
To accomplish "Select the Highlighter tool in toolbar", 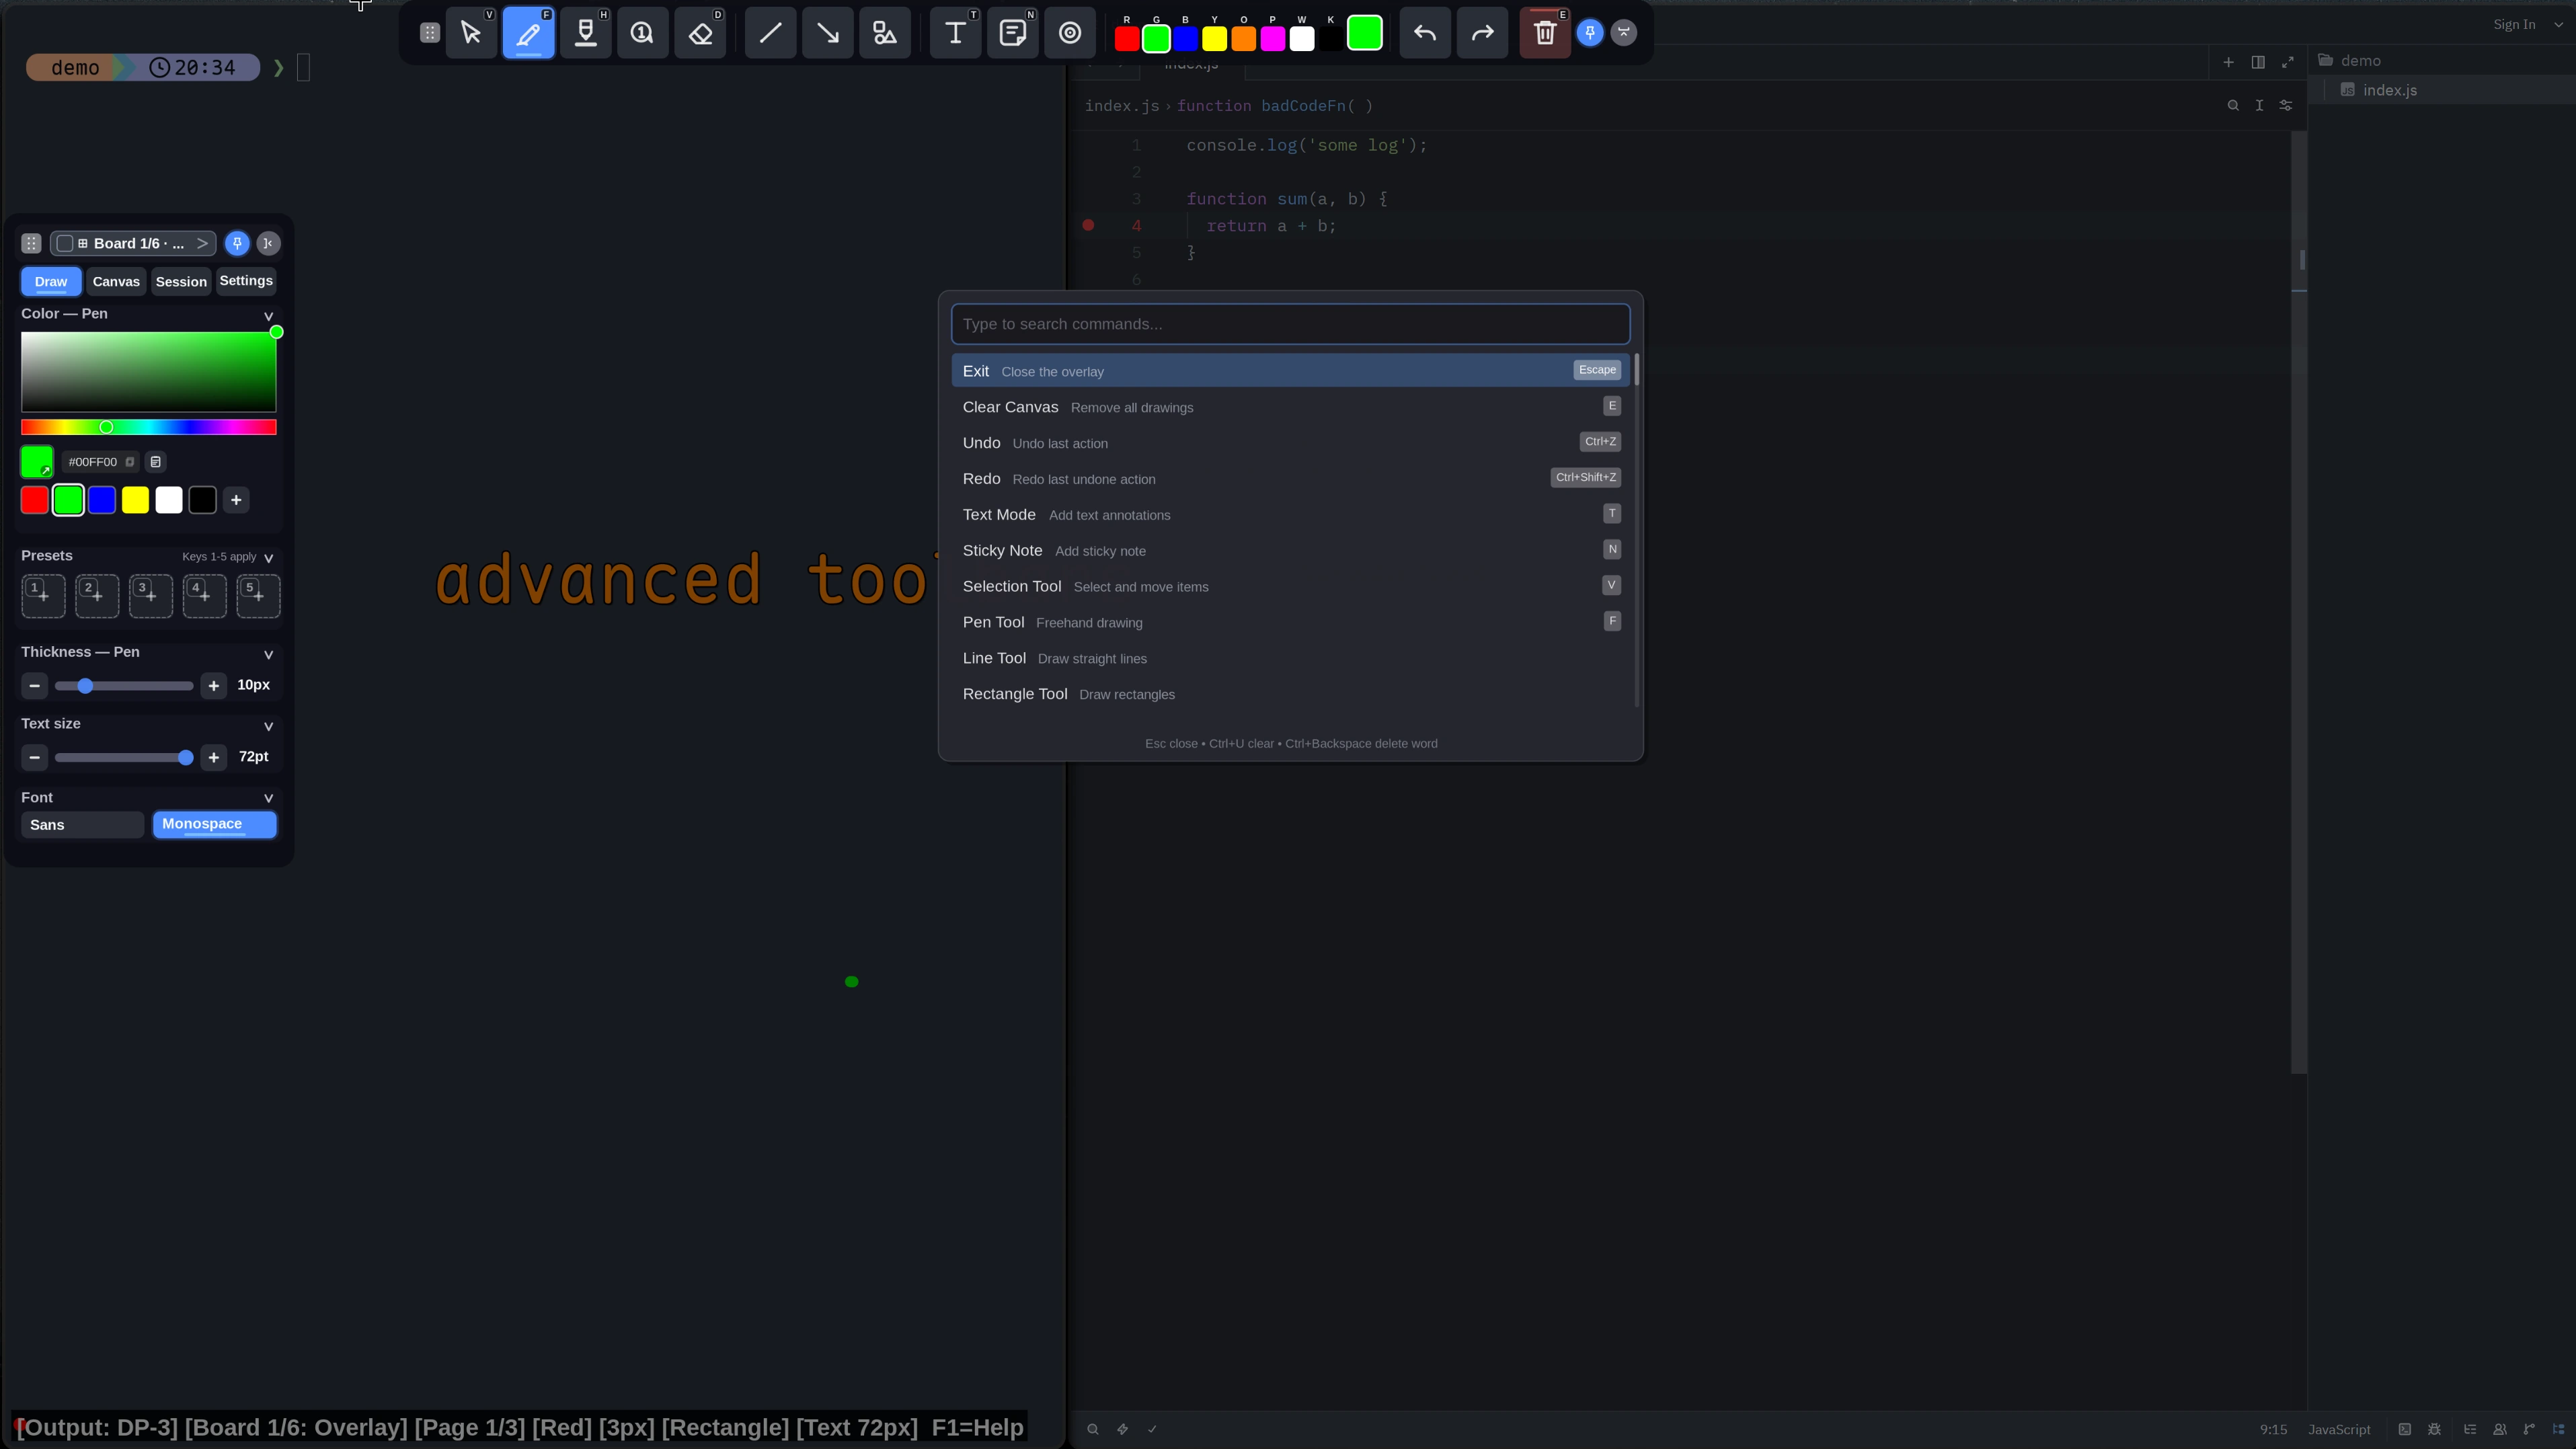I will (586, 34).
